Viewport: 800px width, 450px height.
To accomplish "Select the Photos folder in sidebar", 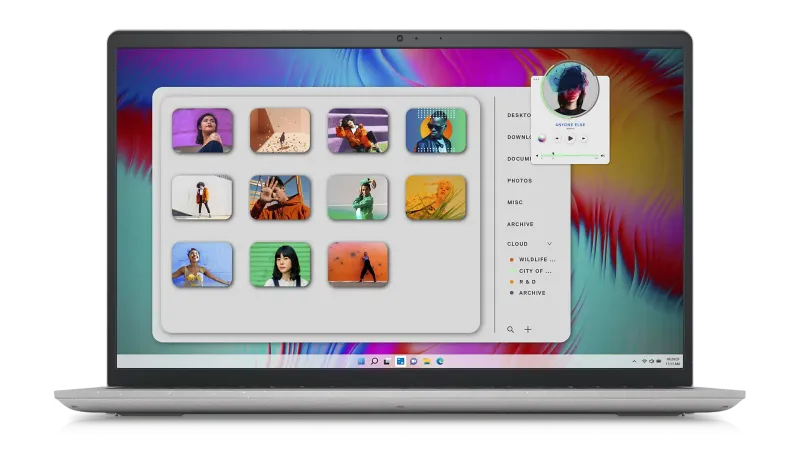I will tap(519, 181).
